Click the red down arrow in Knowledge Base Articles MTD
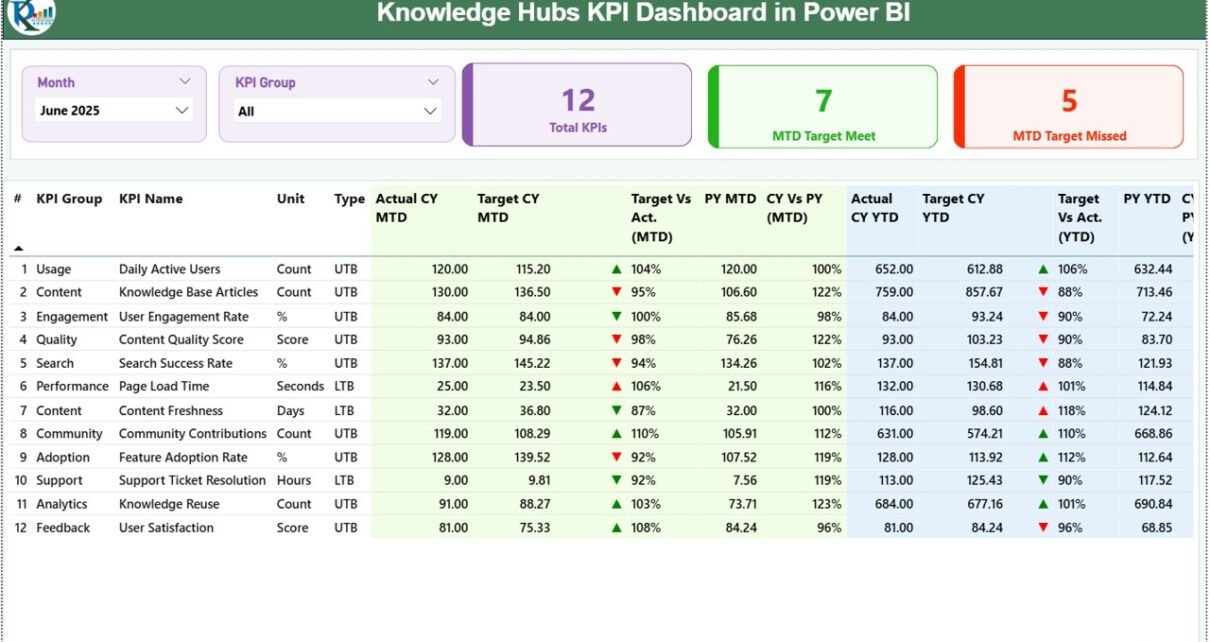Image resolution: width=1210 pixels, height=642 pixels. 616,292
